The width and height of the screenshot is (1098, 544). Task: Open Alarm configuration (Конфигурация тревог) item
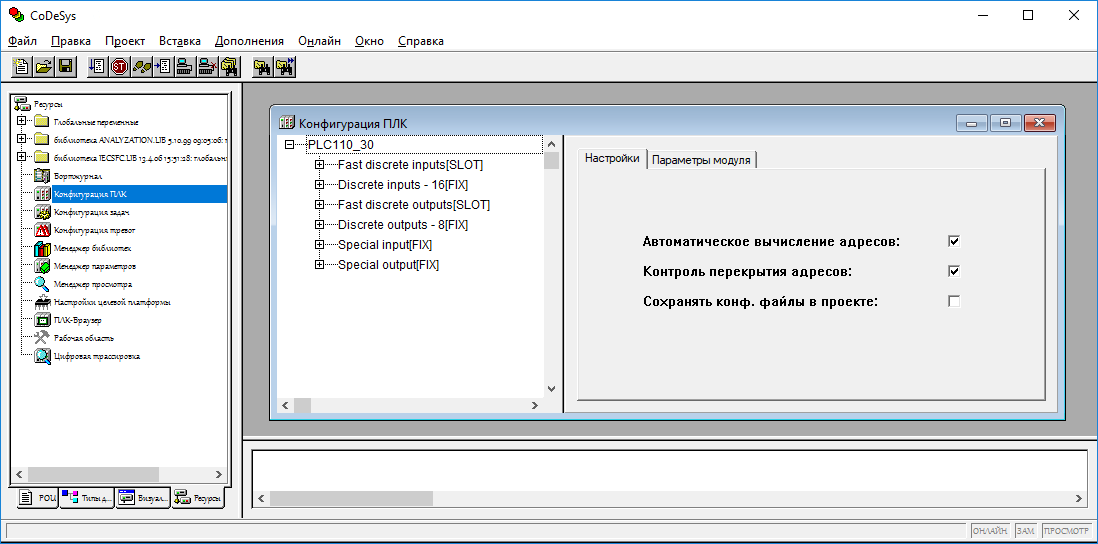click(93, 230)
